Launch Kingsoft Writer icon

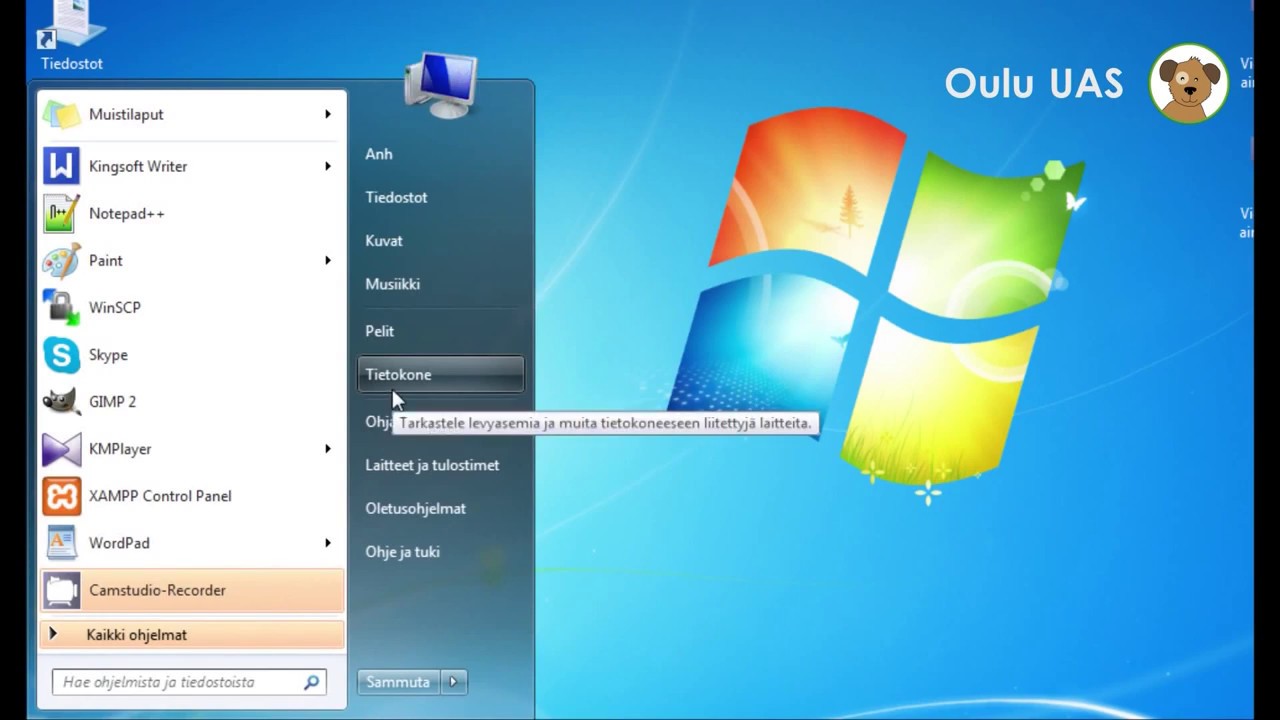click(61, 166)
